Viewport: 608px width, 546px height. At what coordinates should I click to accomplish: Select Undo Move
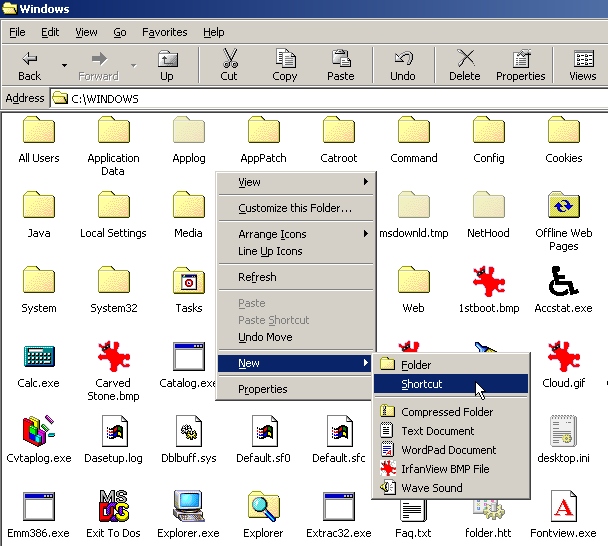(x=295, y=337)
